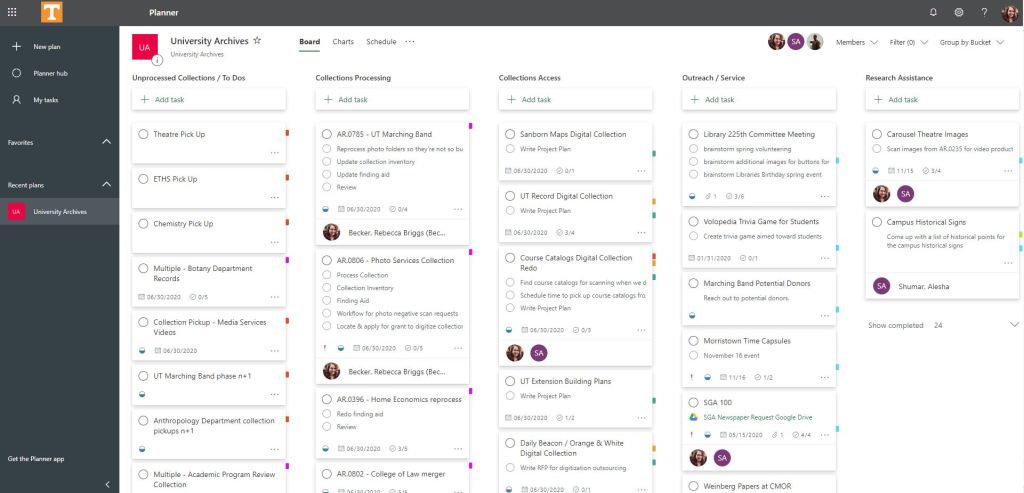1024x493 pixels.
Task: Check off 'brainstorm spring volunteering' item
Action: click(x=694, y=149)
